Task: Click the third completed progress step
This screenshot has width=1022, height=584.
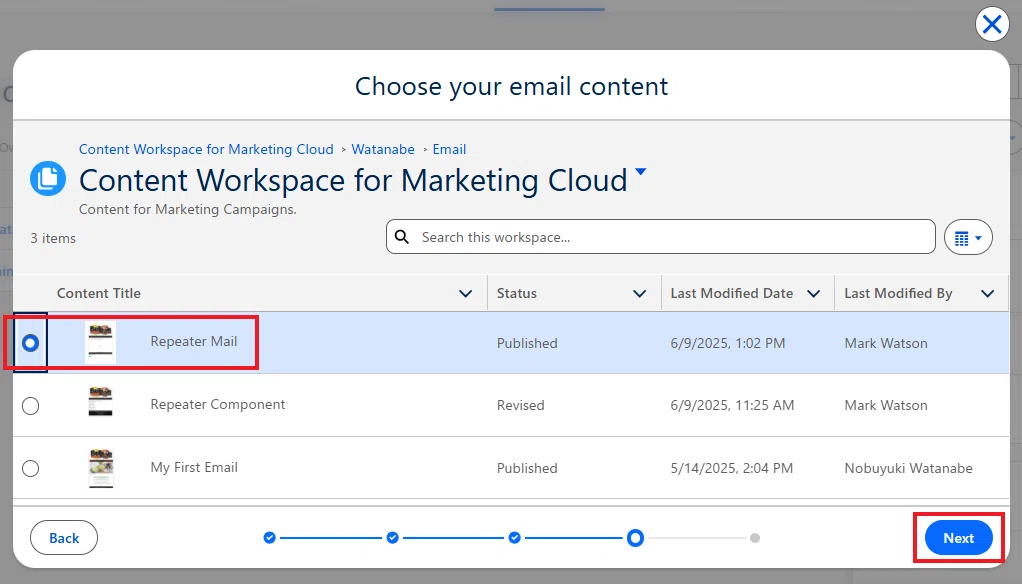Action: pos(514,538)
